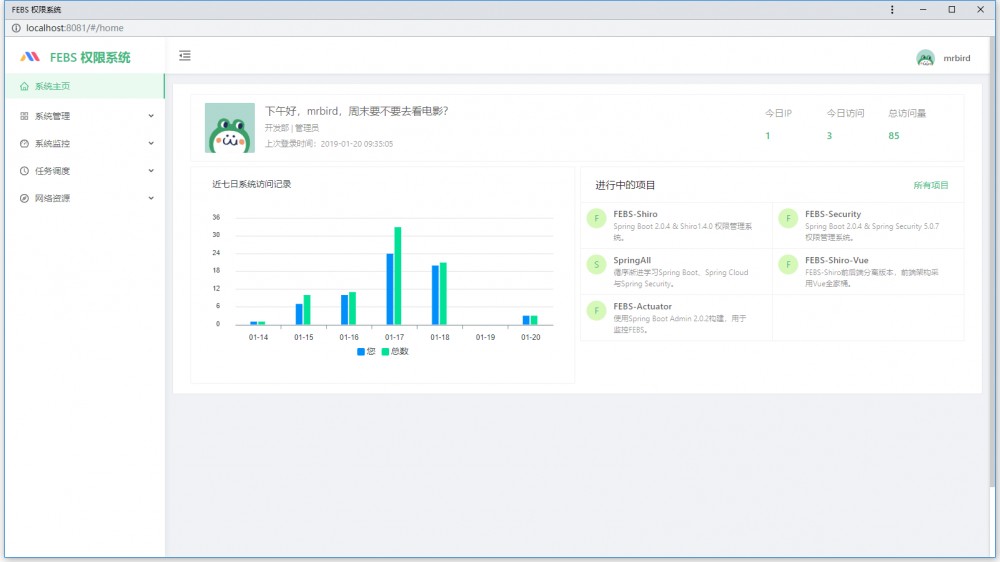This screenshot has width=1000, height=562.
Task: Open the 任务调度 menu item
Action: click(x=85, y=171)
